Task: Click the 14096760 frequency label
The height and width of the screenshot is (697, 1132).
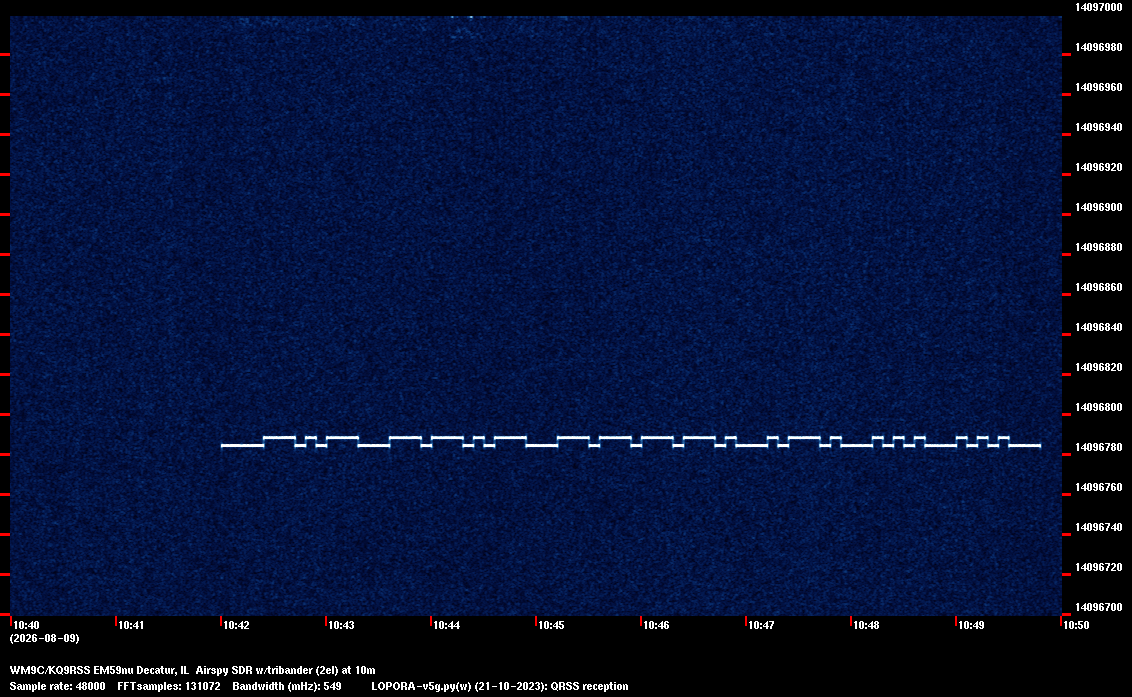Action: point(1098,488)
